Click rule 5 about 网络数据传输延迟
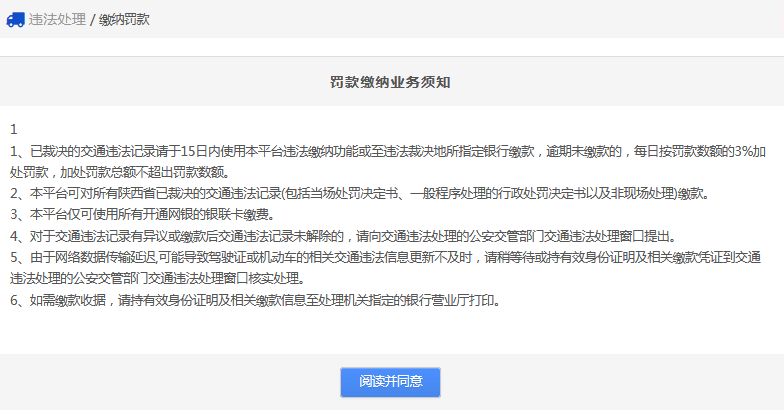The image size is (784, 410). tap(386, 257)
